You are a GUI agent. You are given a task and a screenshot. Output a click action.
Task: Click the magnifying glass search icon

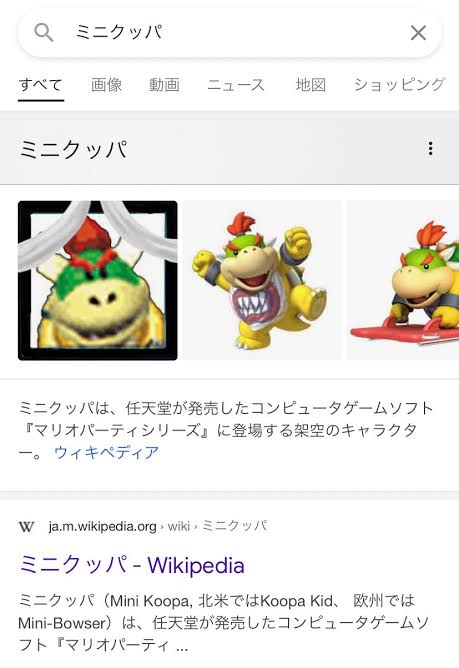[x=44, y=32]
